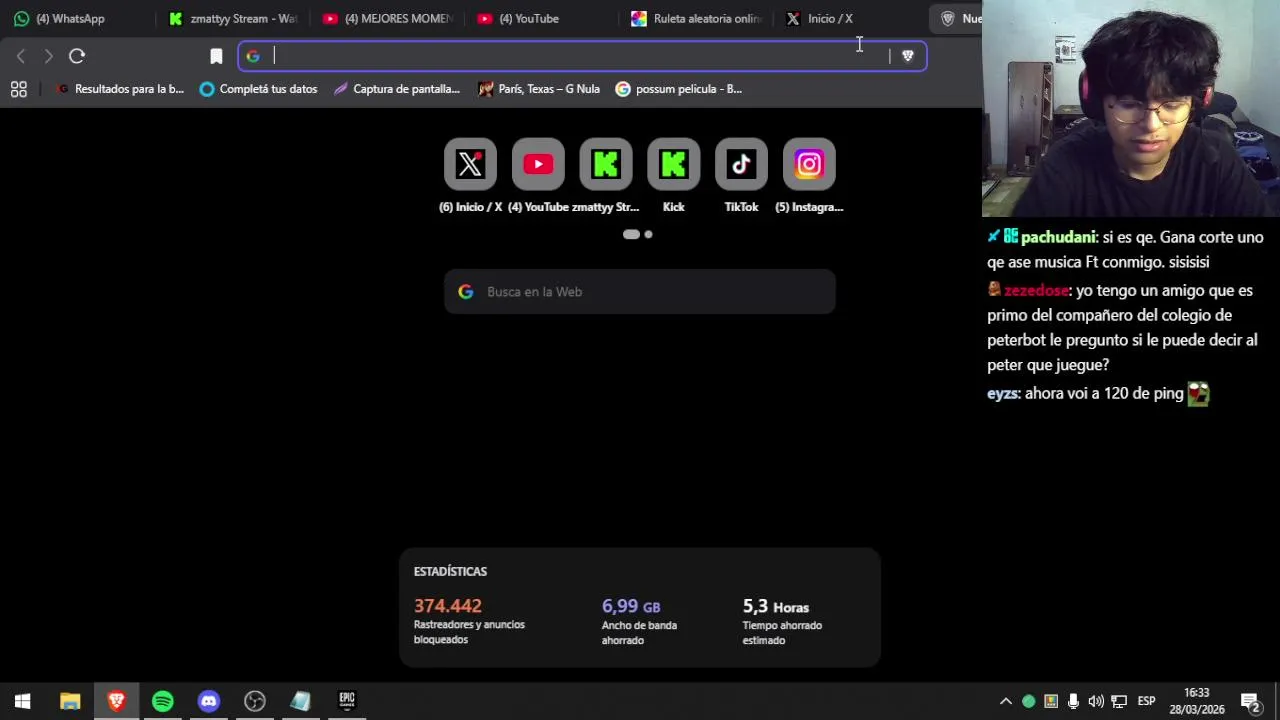Open the Ruleta aleatoria online tab
Viewport: 1280px width, 720px height.
pyautogui.click(x=697, y=18)
